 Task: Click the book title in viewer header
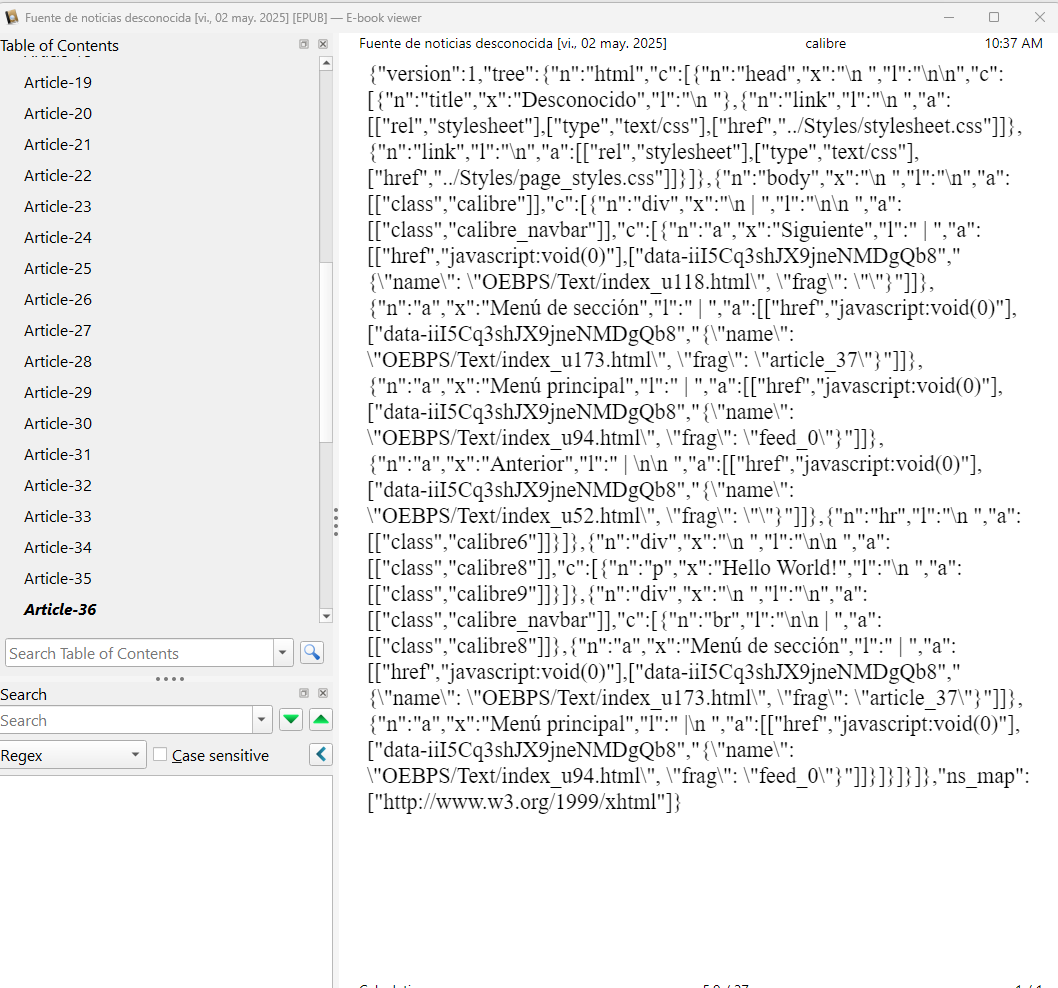pyautogui.click(x=513, y=43)
